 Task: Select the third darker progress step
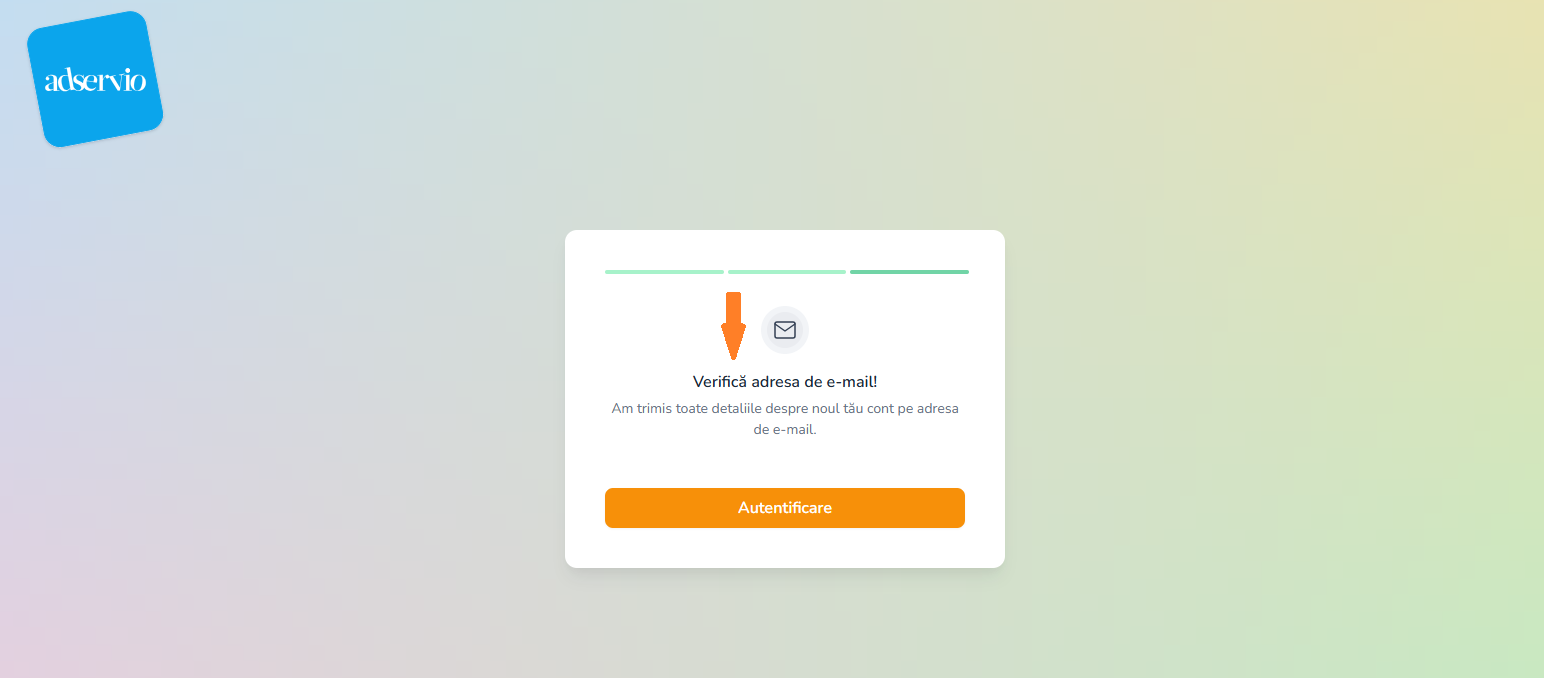tap(909, 272)
